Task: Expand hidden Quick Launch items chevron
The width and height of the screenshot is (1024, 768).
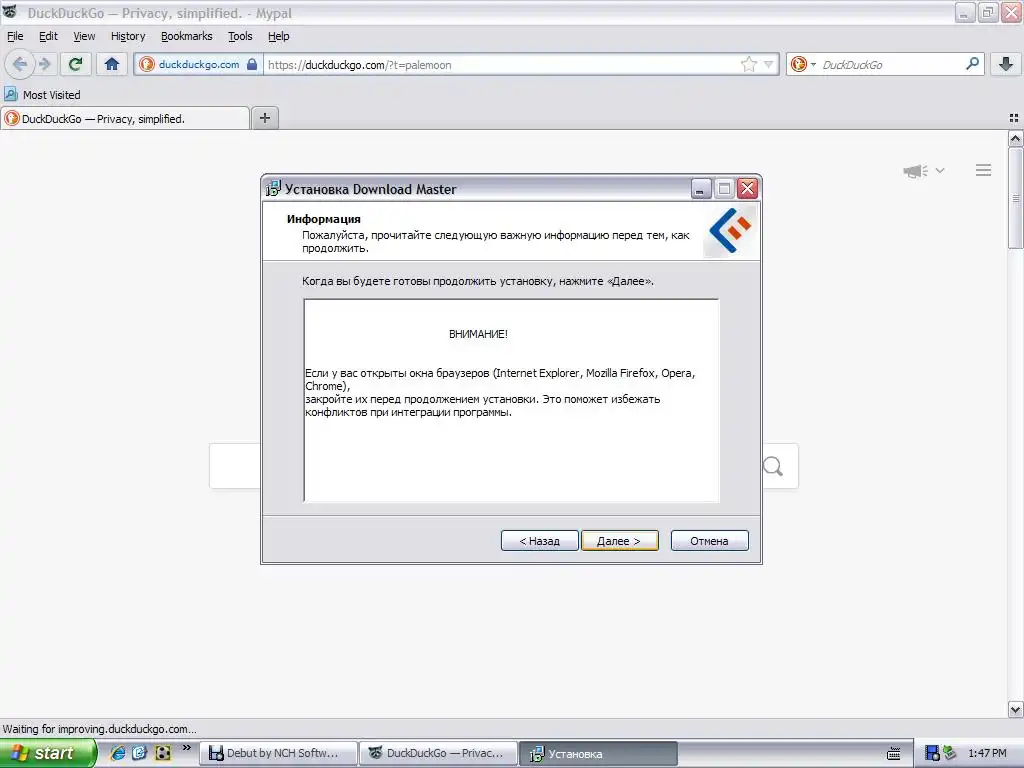Action: [187, 748]
